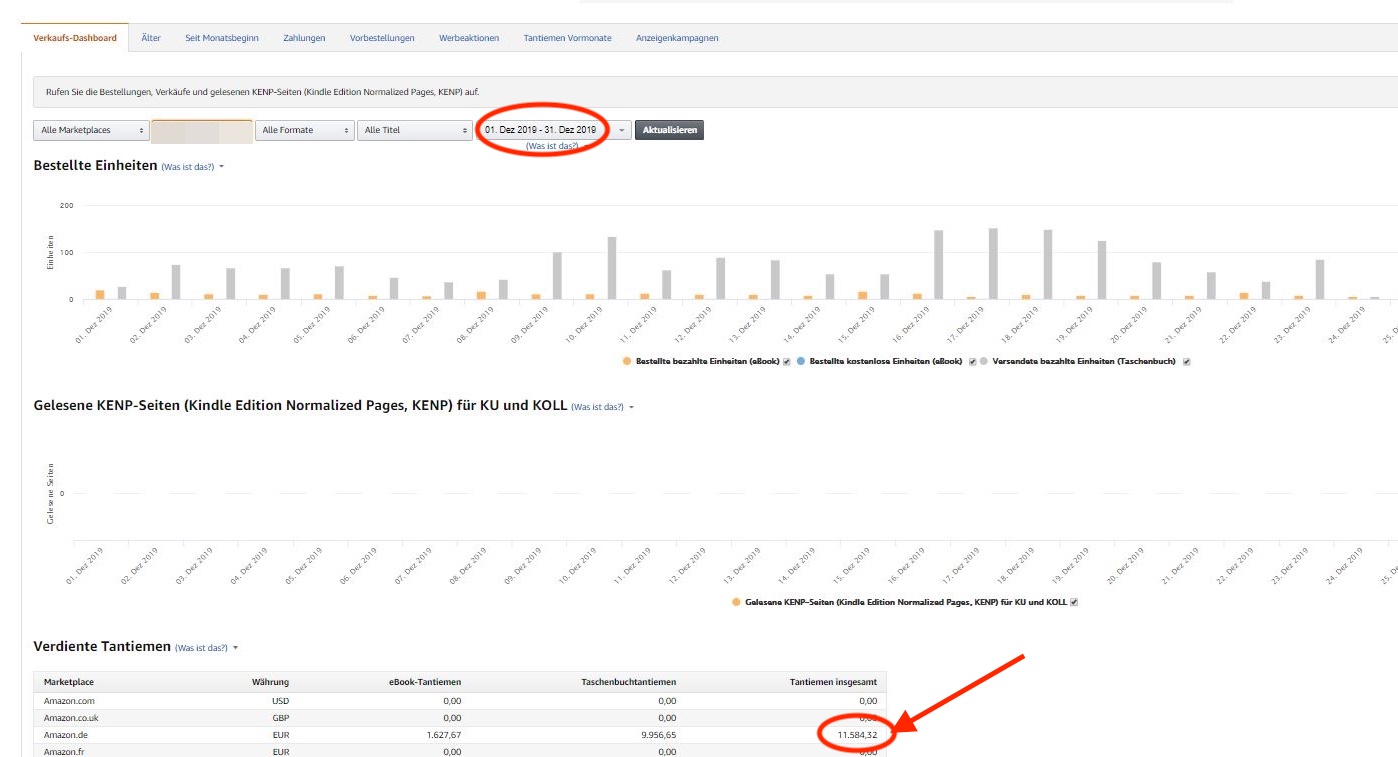Click the GBP currency cell
Image resolution: width=1398 pixels, height=757 pixels.
pyautogui.click(x=280, y=718)
